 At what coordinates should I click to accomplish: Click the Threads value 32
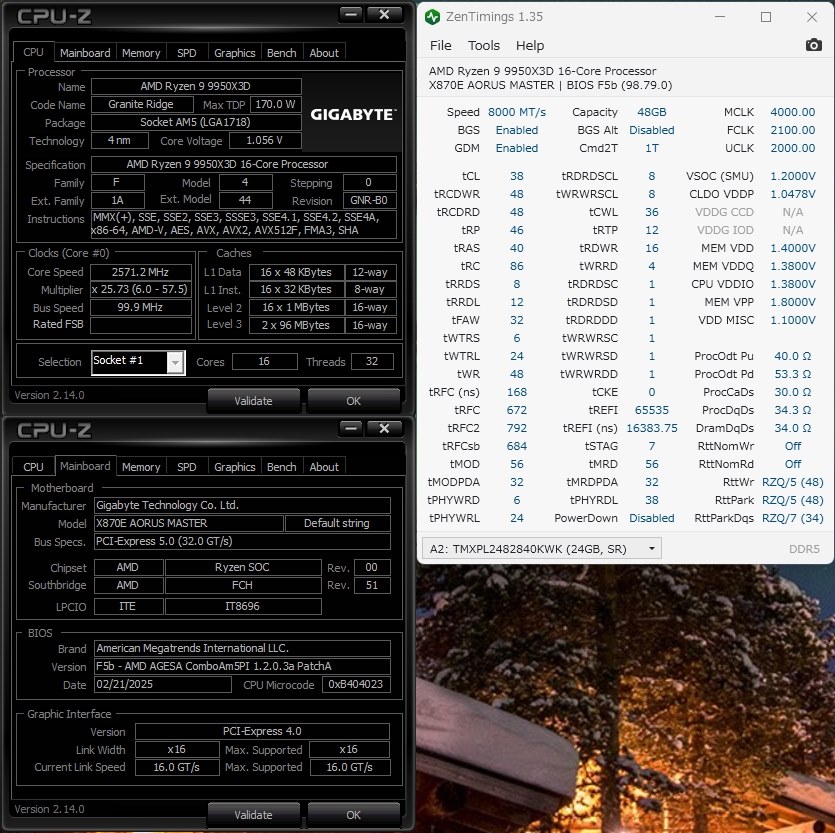tap(372, 361)
